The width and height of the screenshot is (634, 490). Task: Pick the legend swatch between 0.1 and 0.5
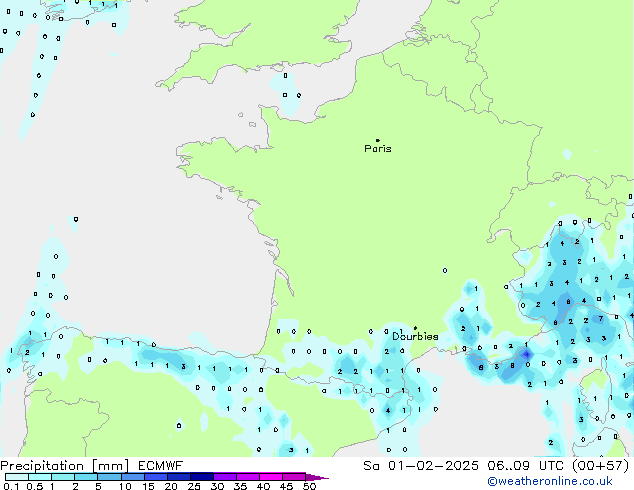[x=17, y=477]
